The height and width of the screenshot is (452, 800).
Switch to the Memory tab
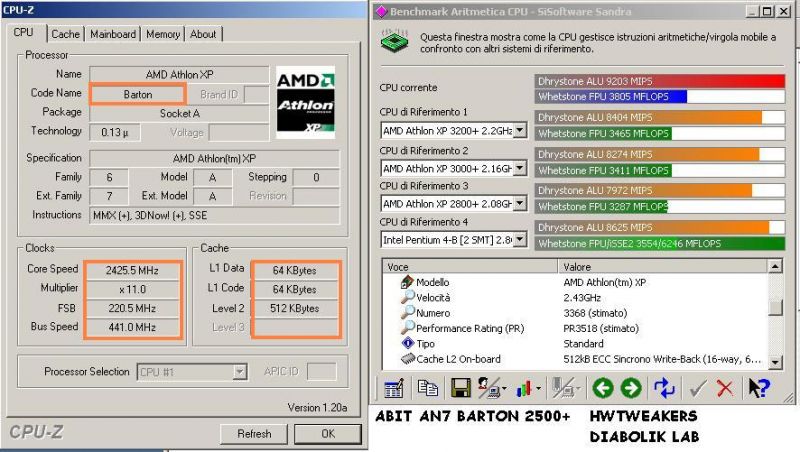pos(163,34)
